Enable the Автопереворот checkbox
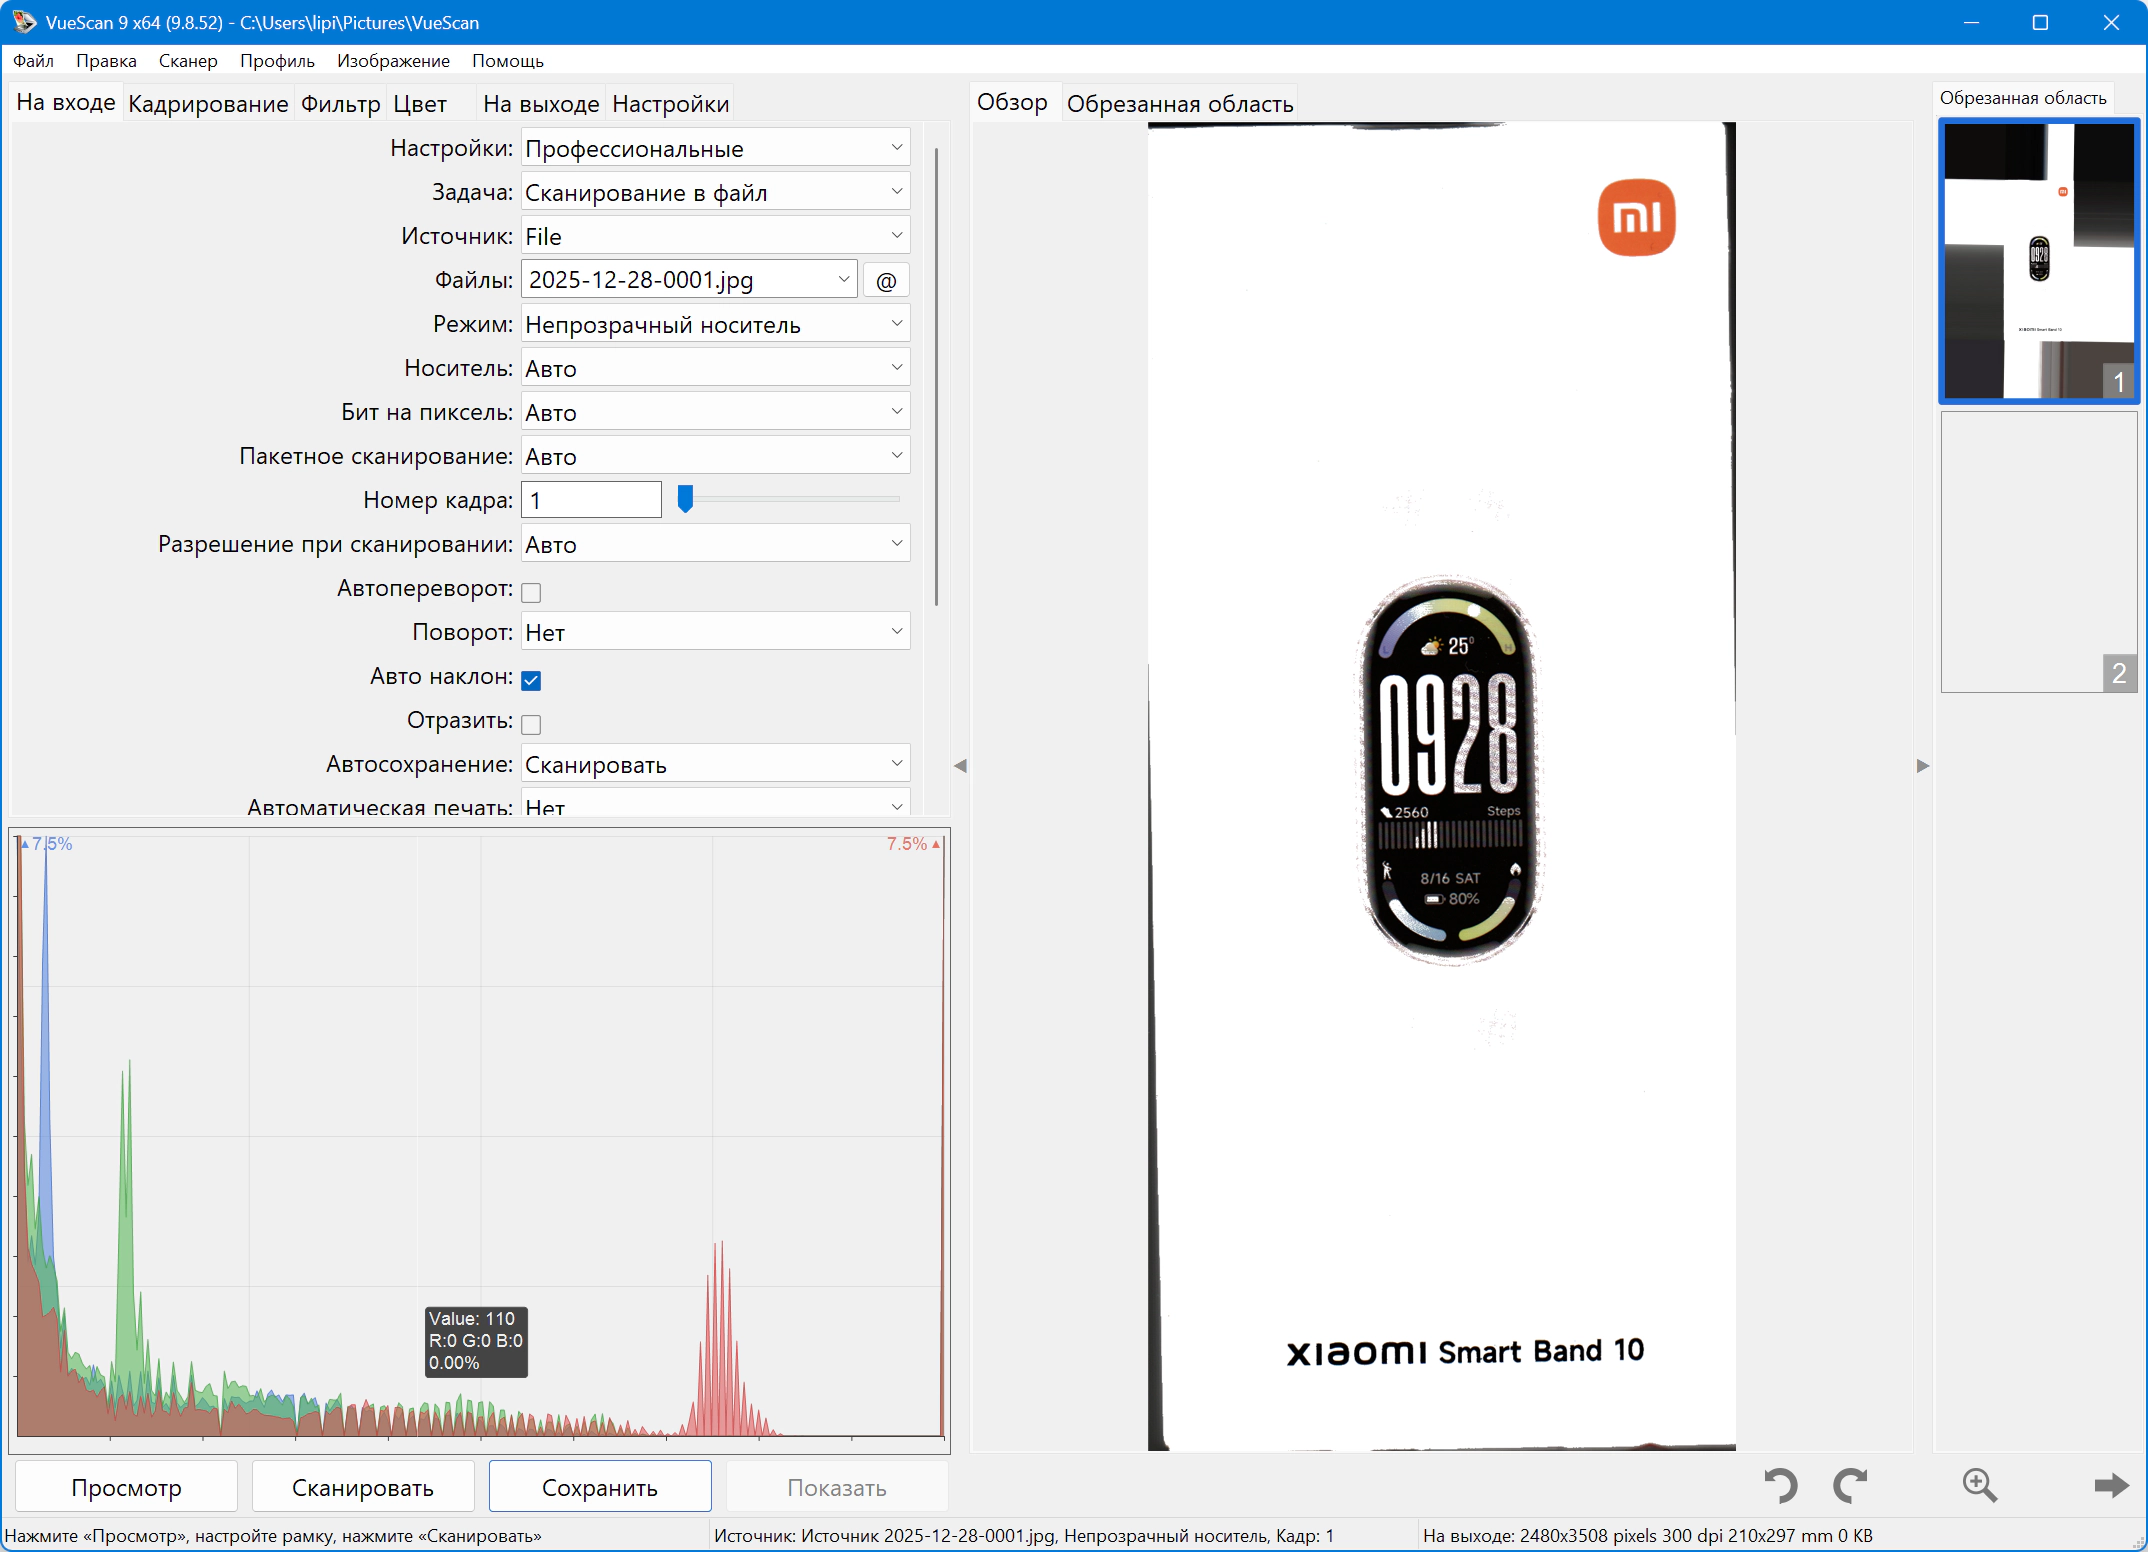Viewport: 2148px width, 1552px height. pyautogui.click(x=531, y=593)
